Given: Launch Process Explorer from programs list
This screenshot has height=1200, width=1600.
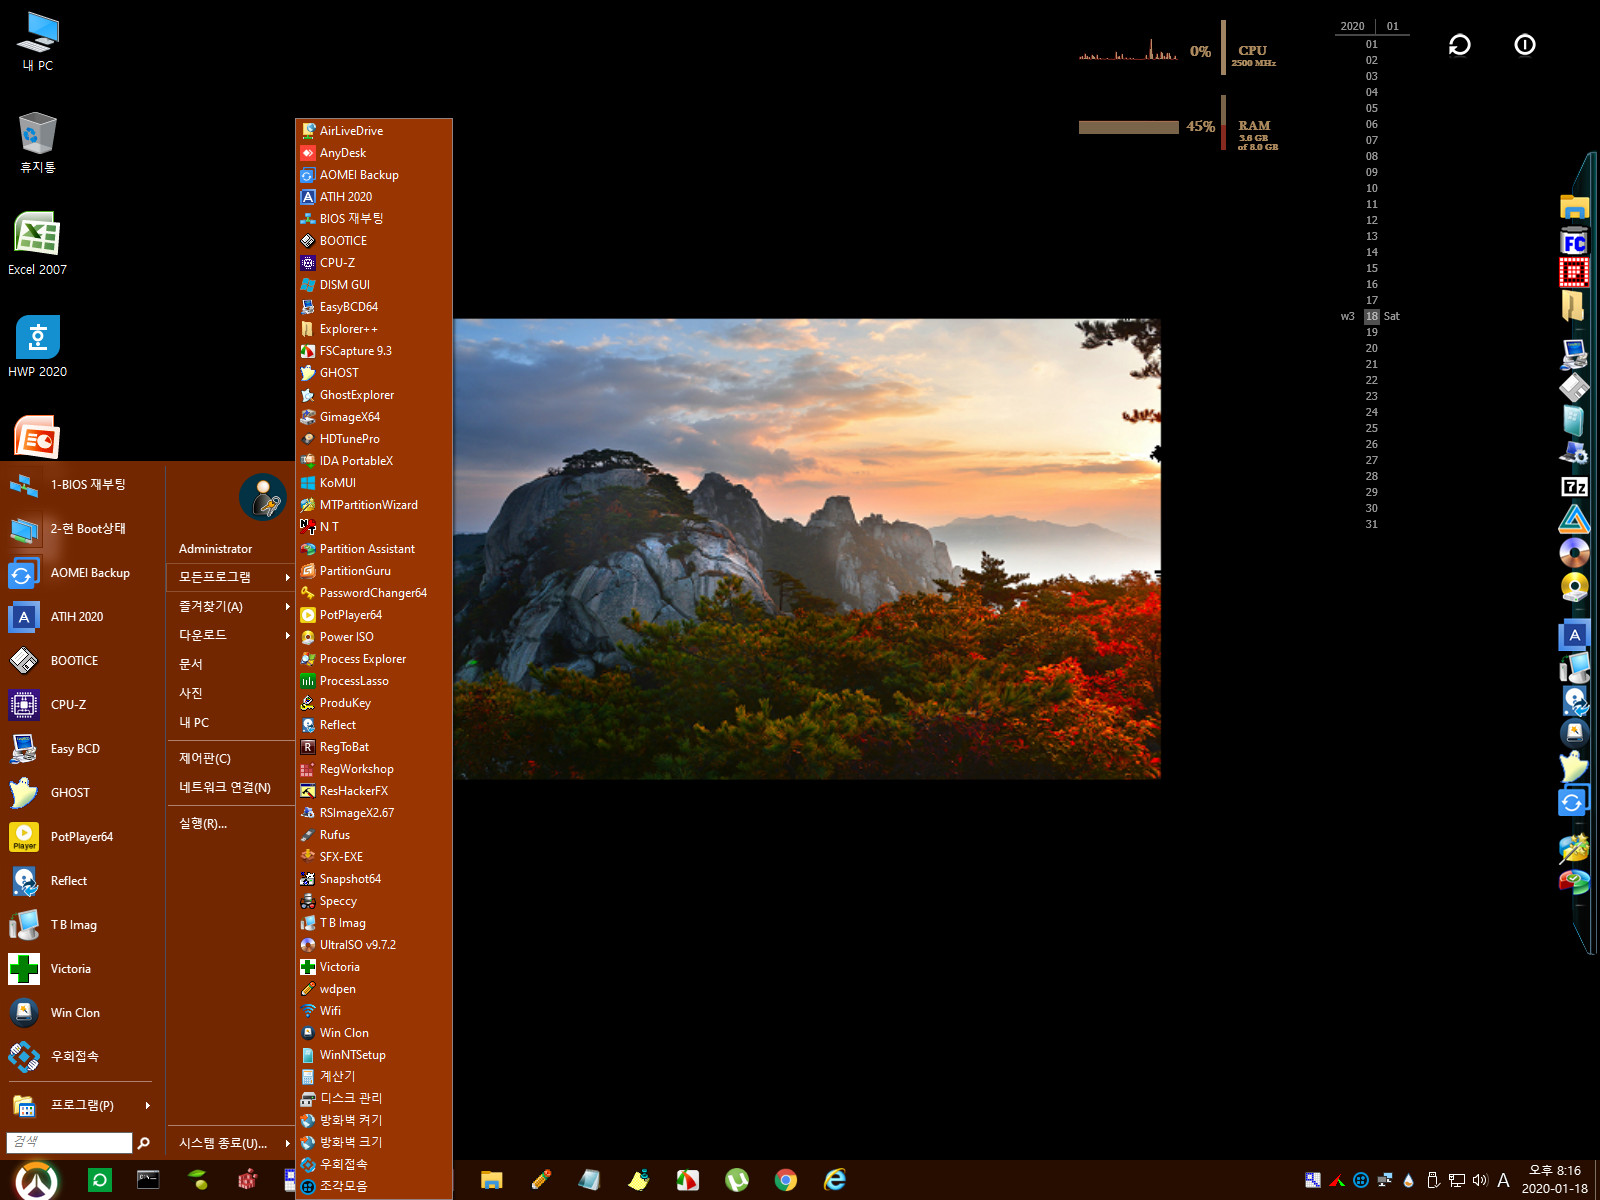Looking at the screenshot, I should [374, 659].
